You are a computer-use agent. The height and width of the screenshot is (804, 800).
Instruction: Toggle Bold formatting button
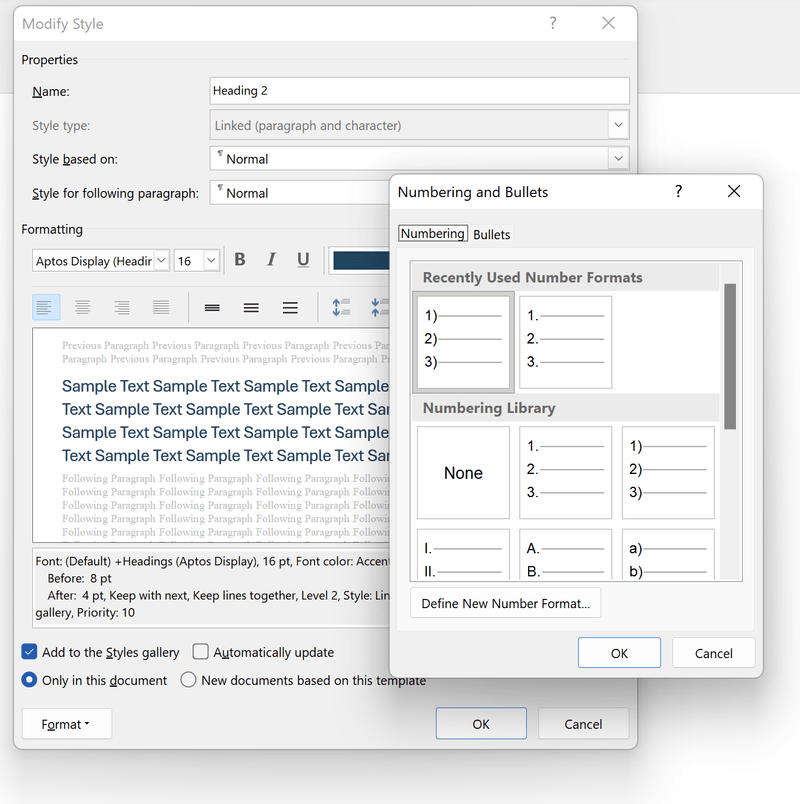[x=239, y=260]
